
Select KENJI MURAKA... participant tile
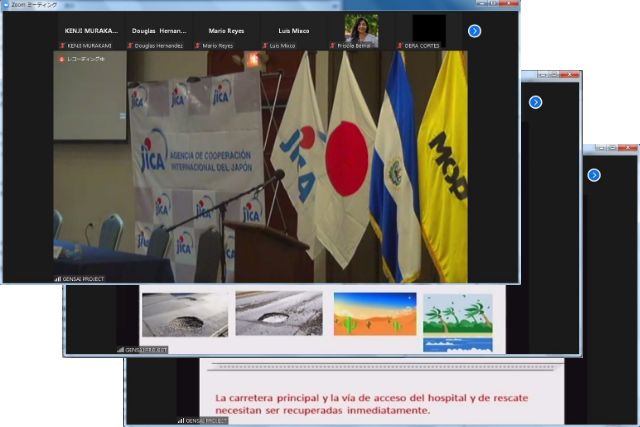(91, 31)
